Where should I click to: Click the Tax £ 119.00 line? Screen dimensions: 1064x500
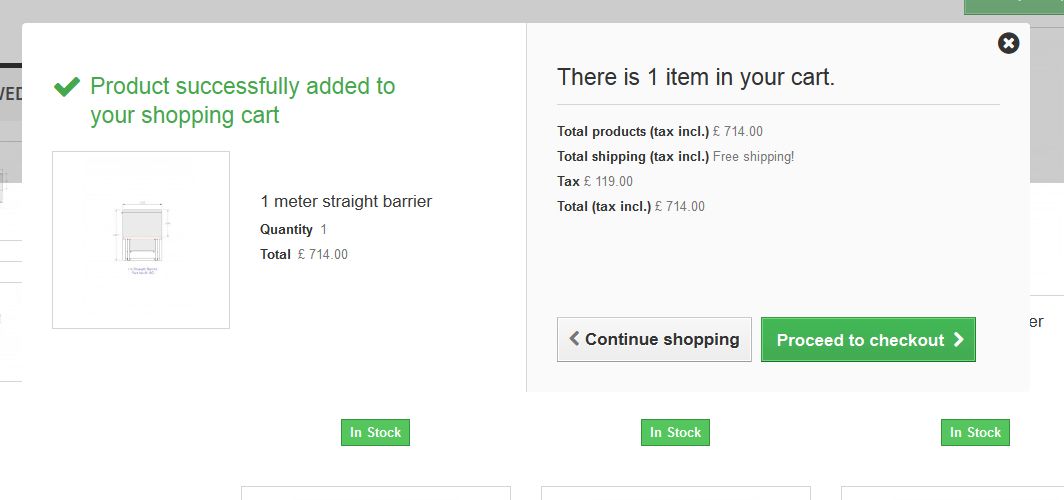[595, 182]
